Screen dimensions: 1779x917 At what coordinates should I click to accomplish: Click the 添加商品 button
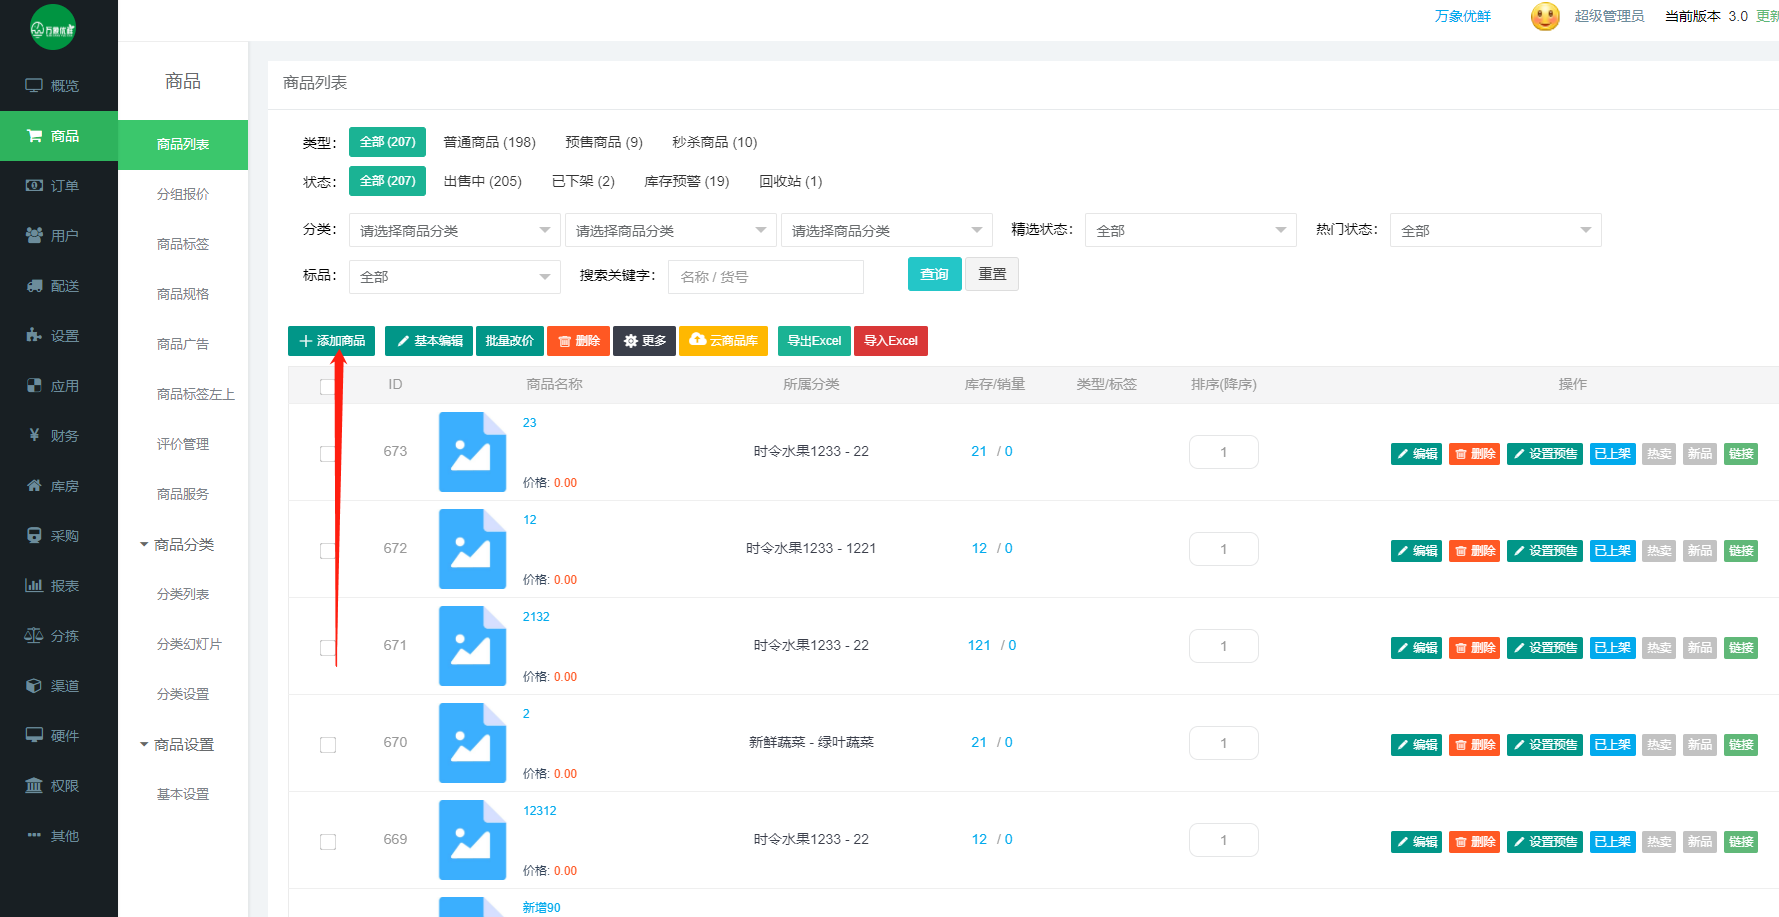(332, 341)
